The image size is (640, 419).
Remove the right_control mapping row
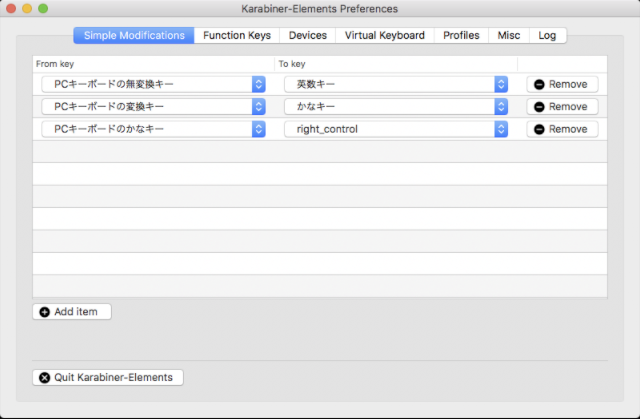(x=562, y=129)
